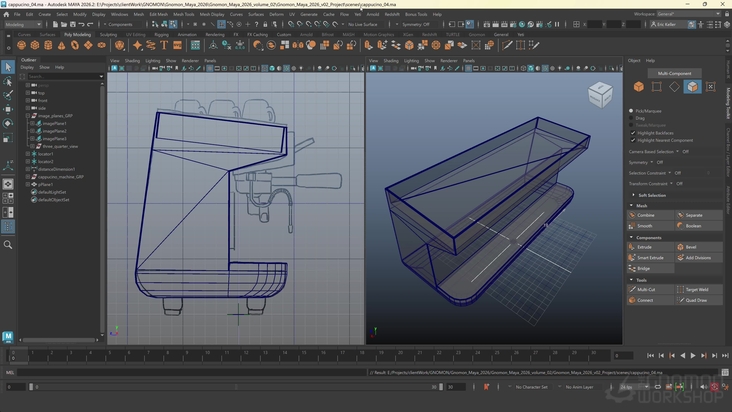The width and height of the screenshot is (732, 412).
Task: Click the Outliner search field
Action: [x=65, y=76]
